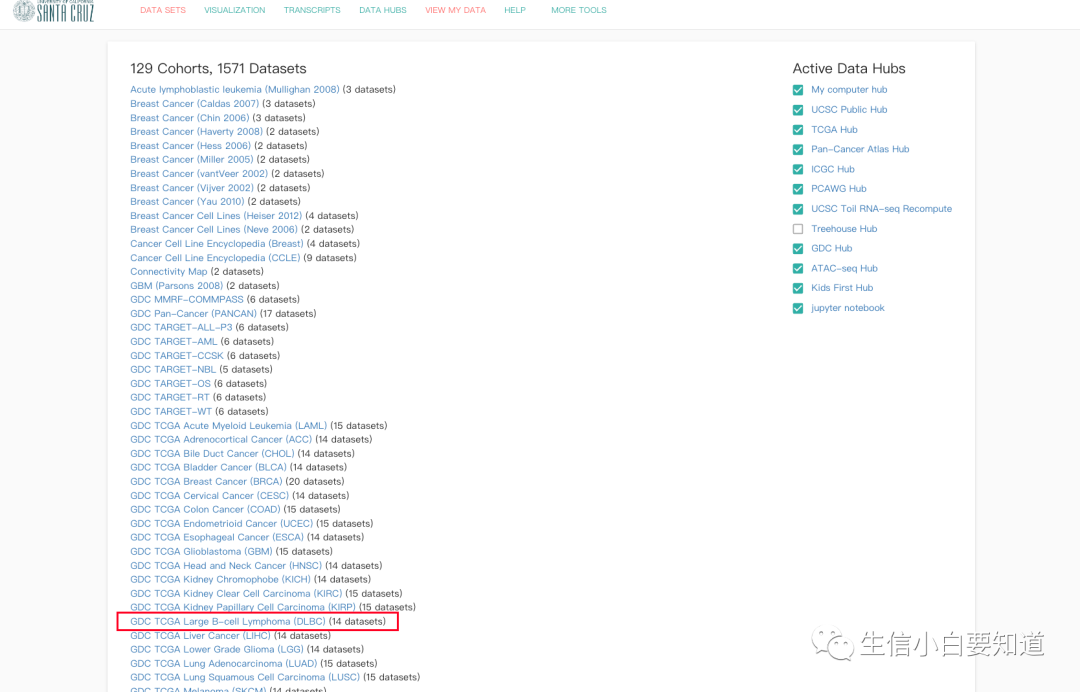Open GDC TARGET-AML cohort
The image size is (1080, 692).
click(174, 342)
